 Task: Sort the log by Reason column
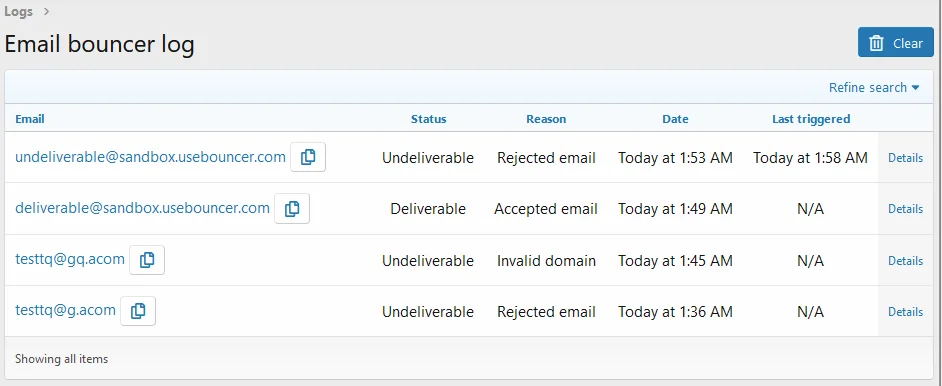tap(546, 119)
